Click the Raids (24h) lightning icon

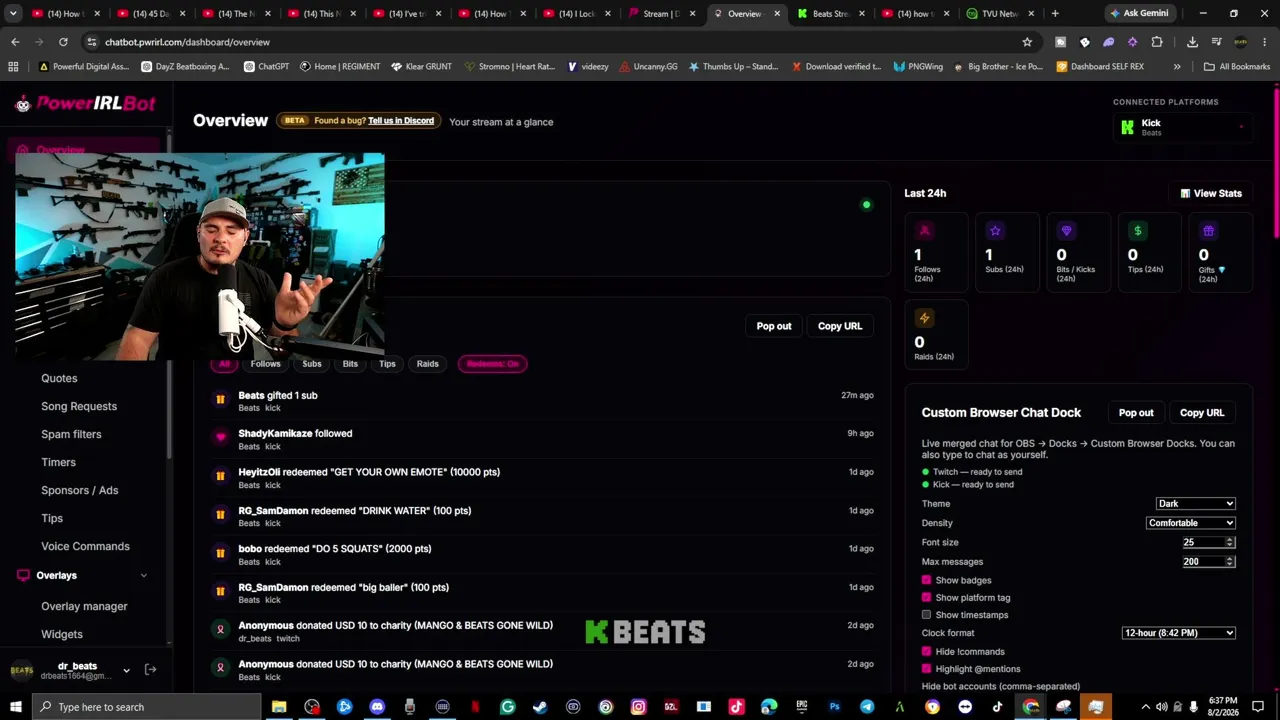point(924,318)
